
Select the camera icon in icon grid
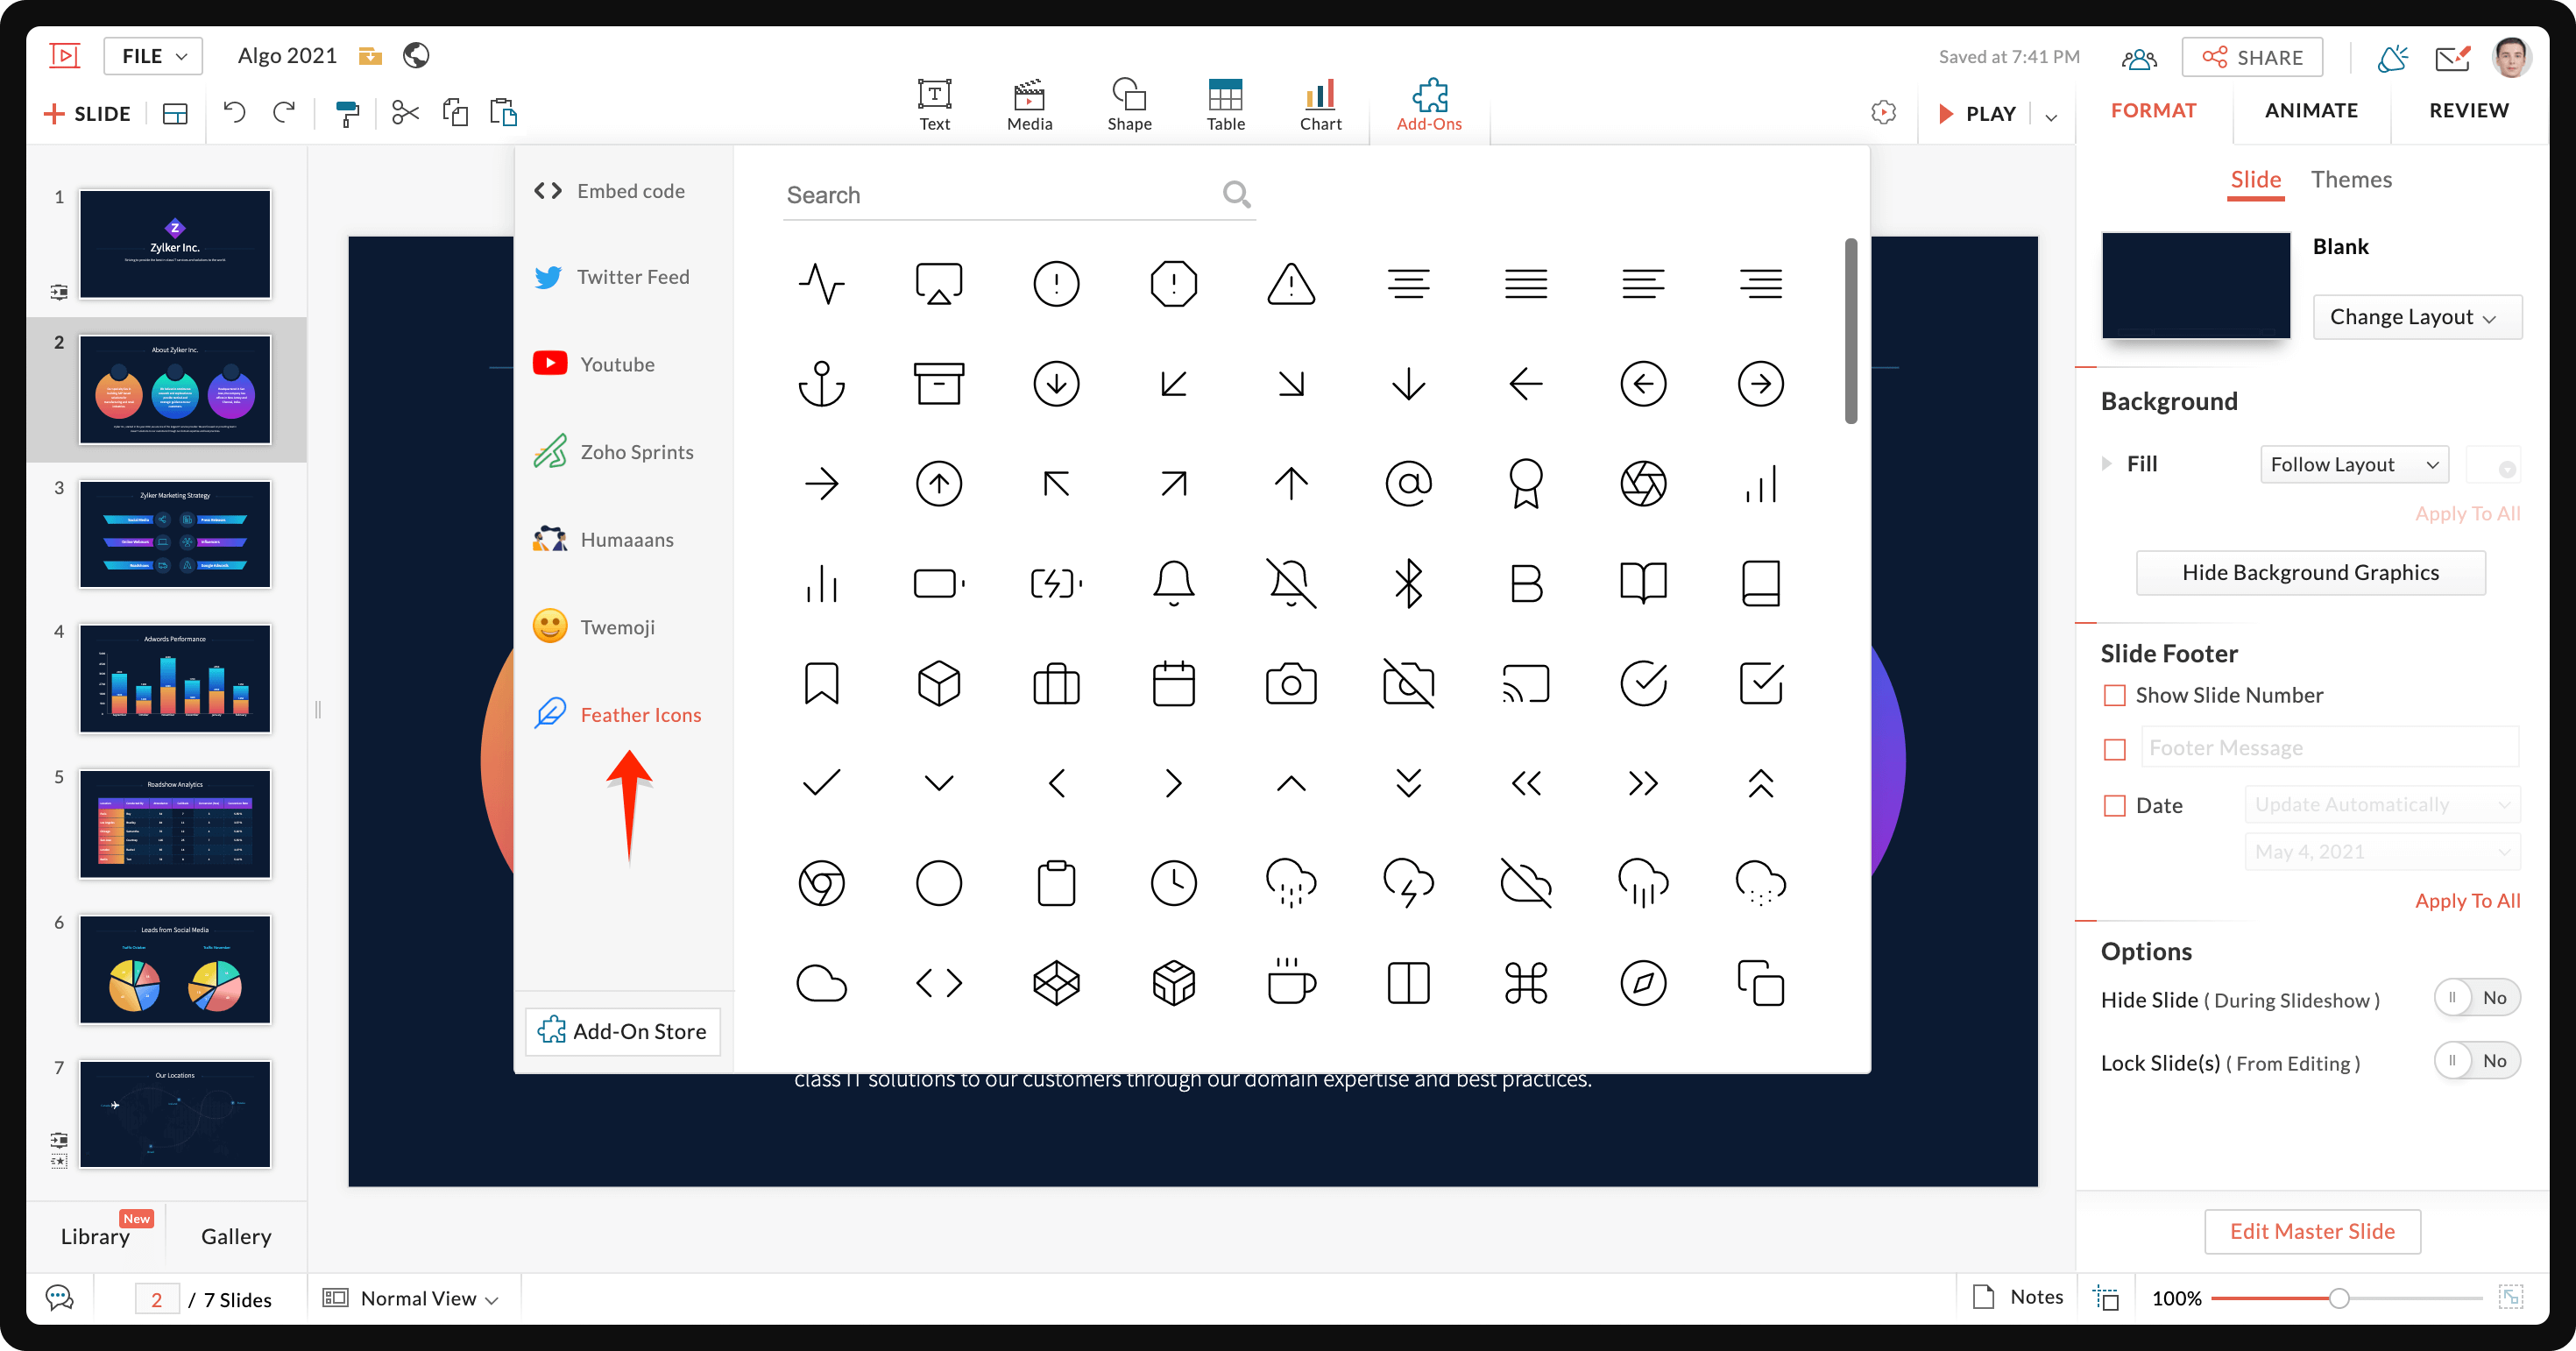point(1292,685)
